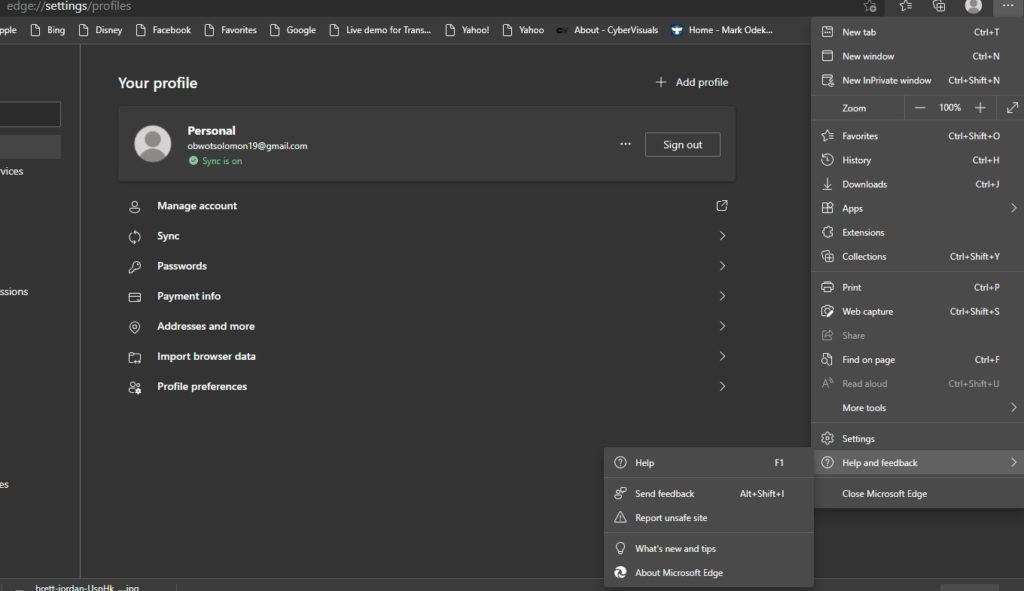Click the Downloads arrow icon in menu
Viewport: 1024px width, 591px height.
pyautogui.click(x=827, y=184)
